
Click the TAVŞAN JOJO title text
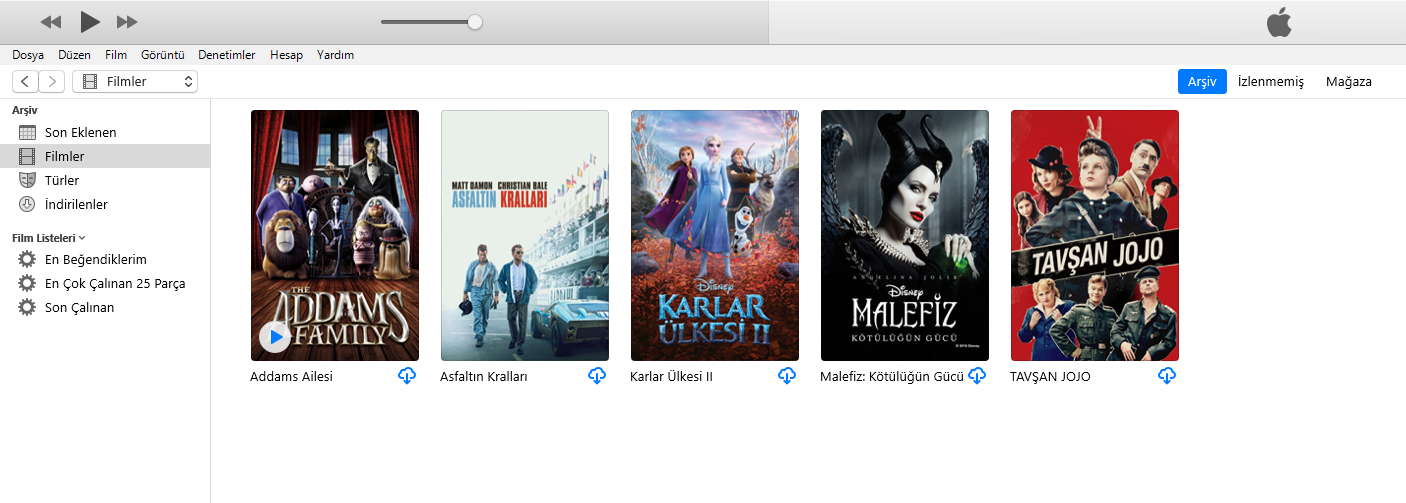(x=1050, y=377)
